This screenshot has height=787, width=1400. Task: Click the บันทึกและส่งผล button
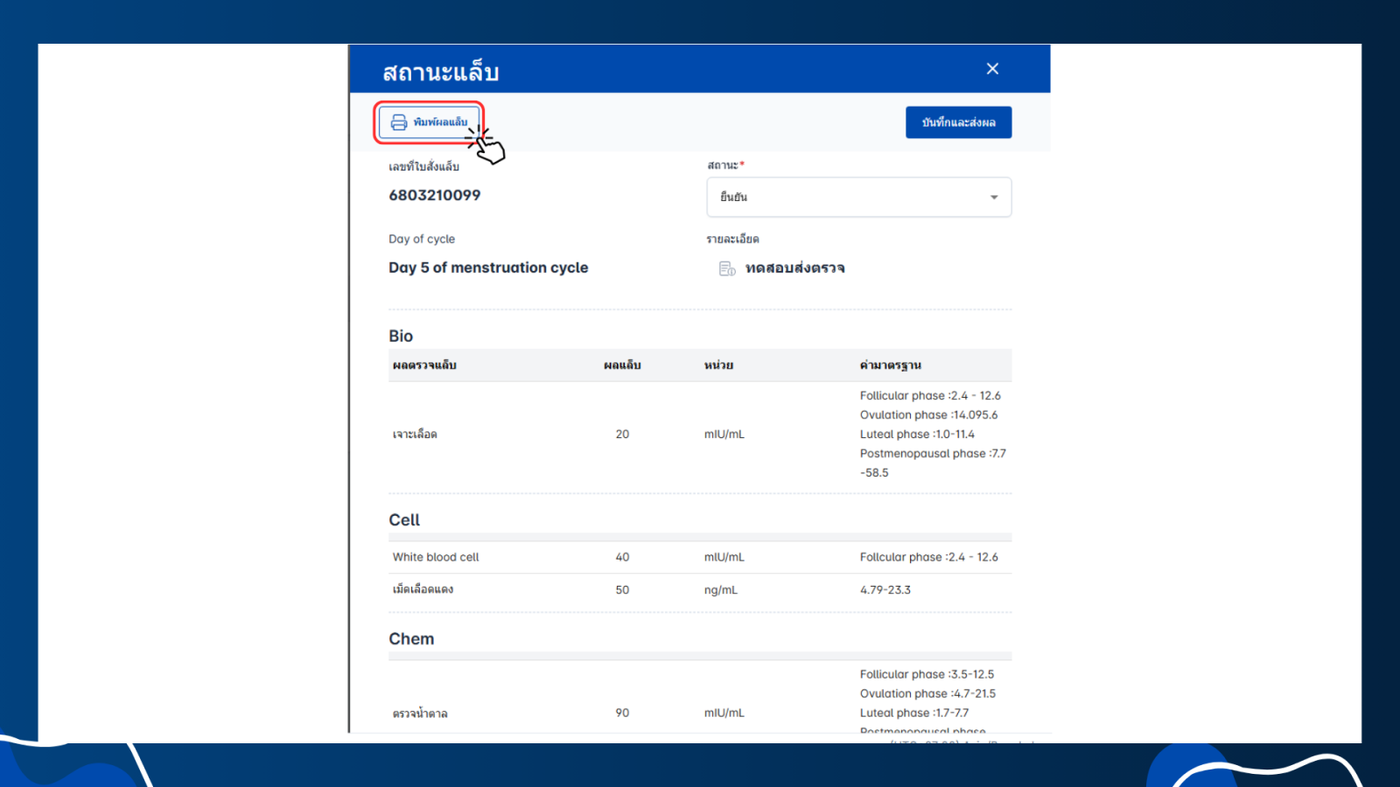[x=958, y=122]
